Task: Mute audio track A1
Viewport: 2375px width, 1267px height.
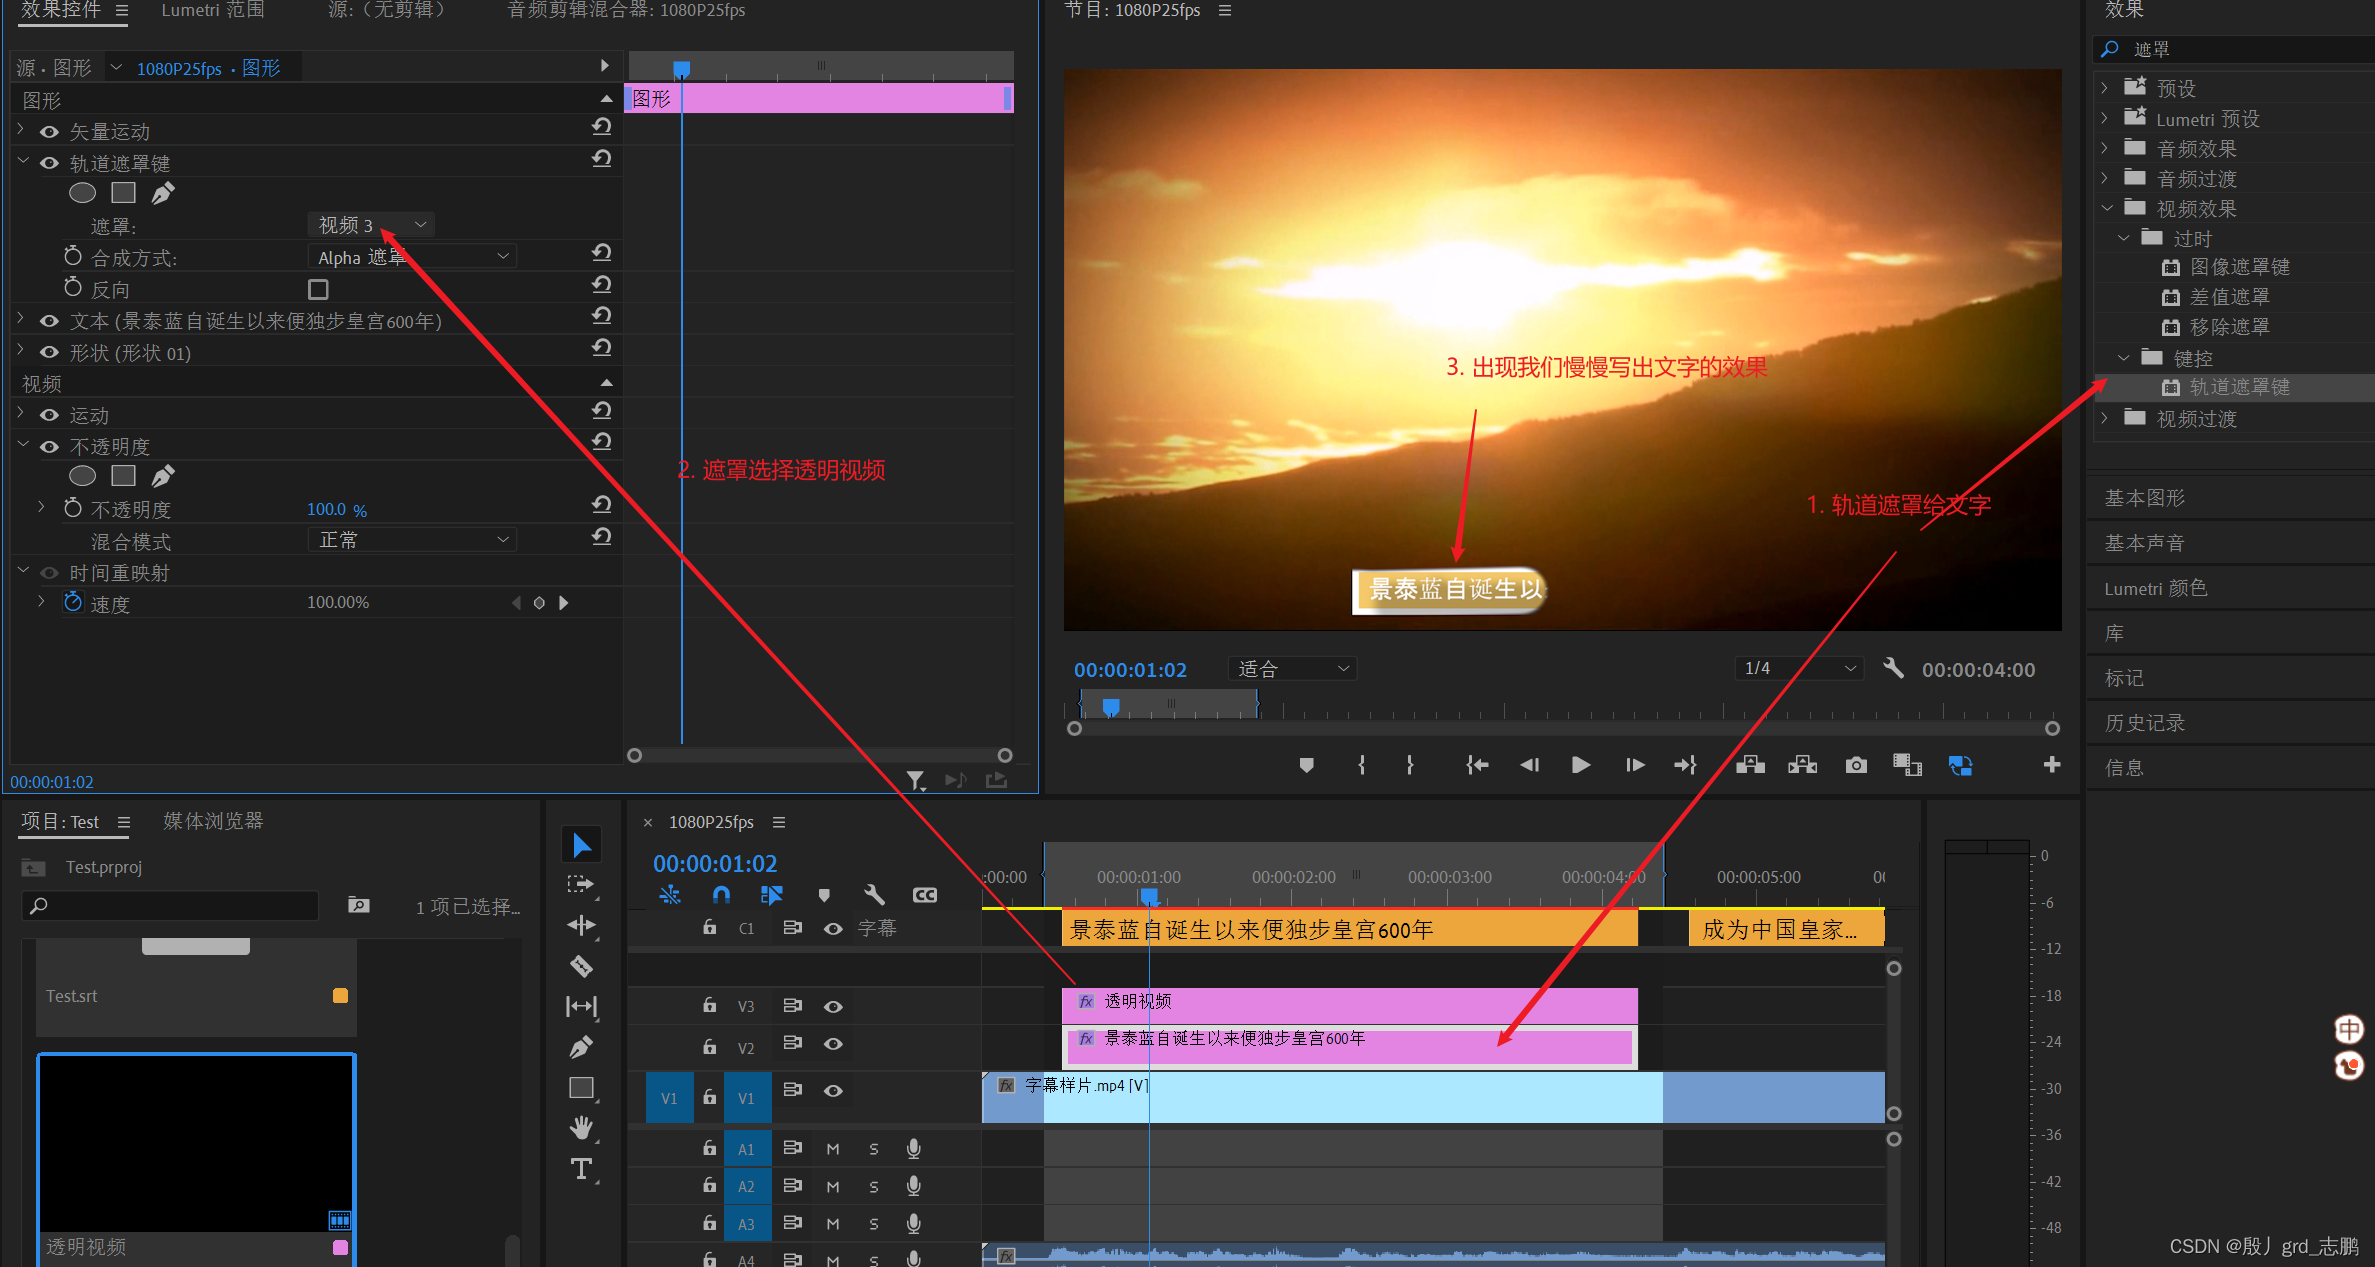Action: pyautogui.click(x=833, y=1149)
